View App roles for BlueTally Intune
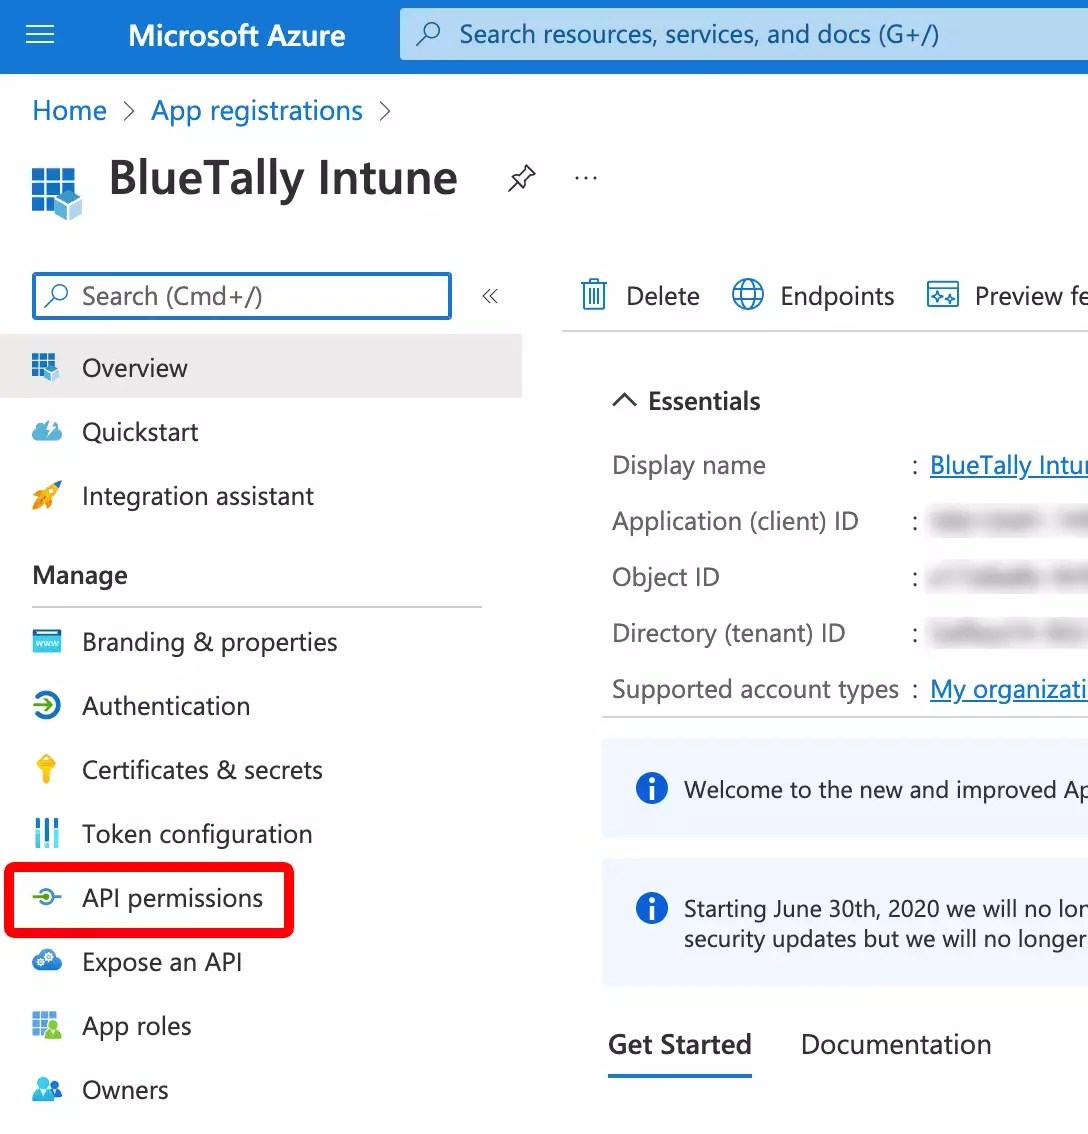This screenshot has width=1088, height=1134. (136, 1025)
